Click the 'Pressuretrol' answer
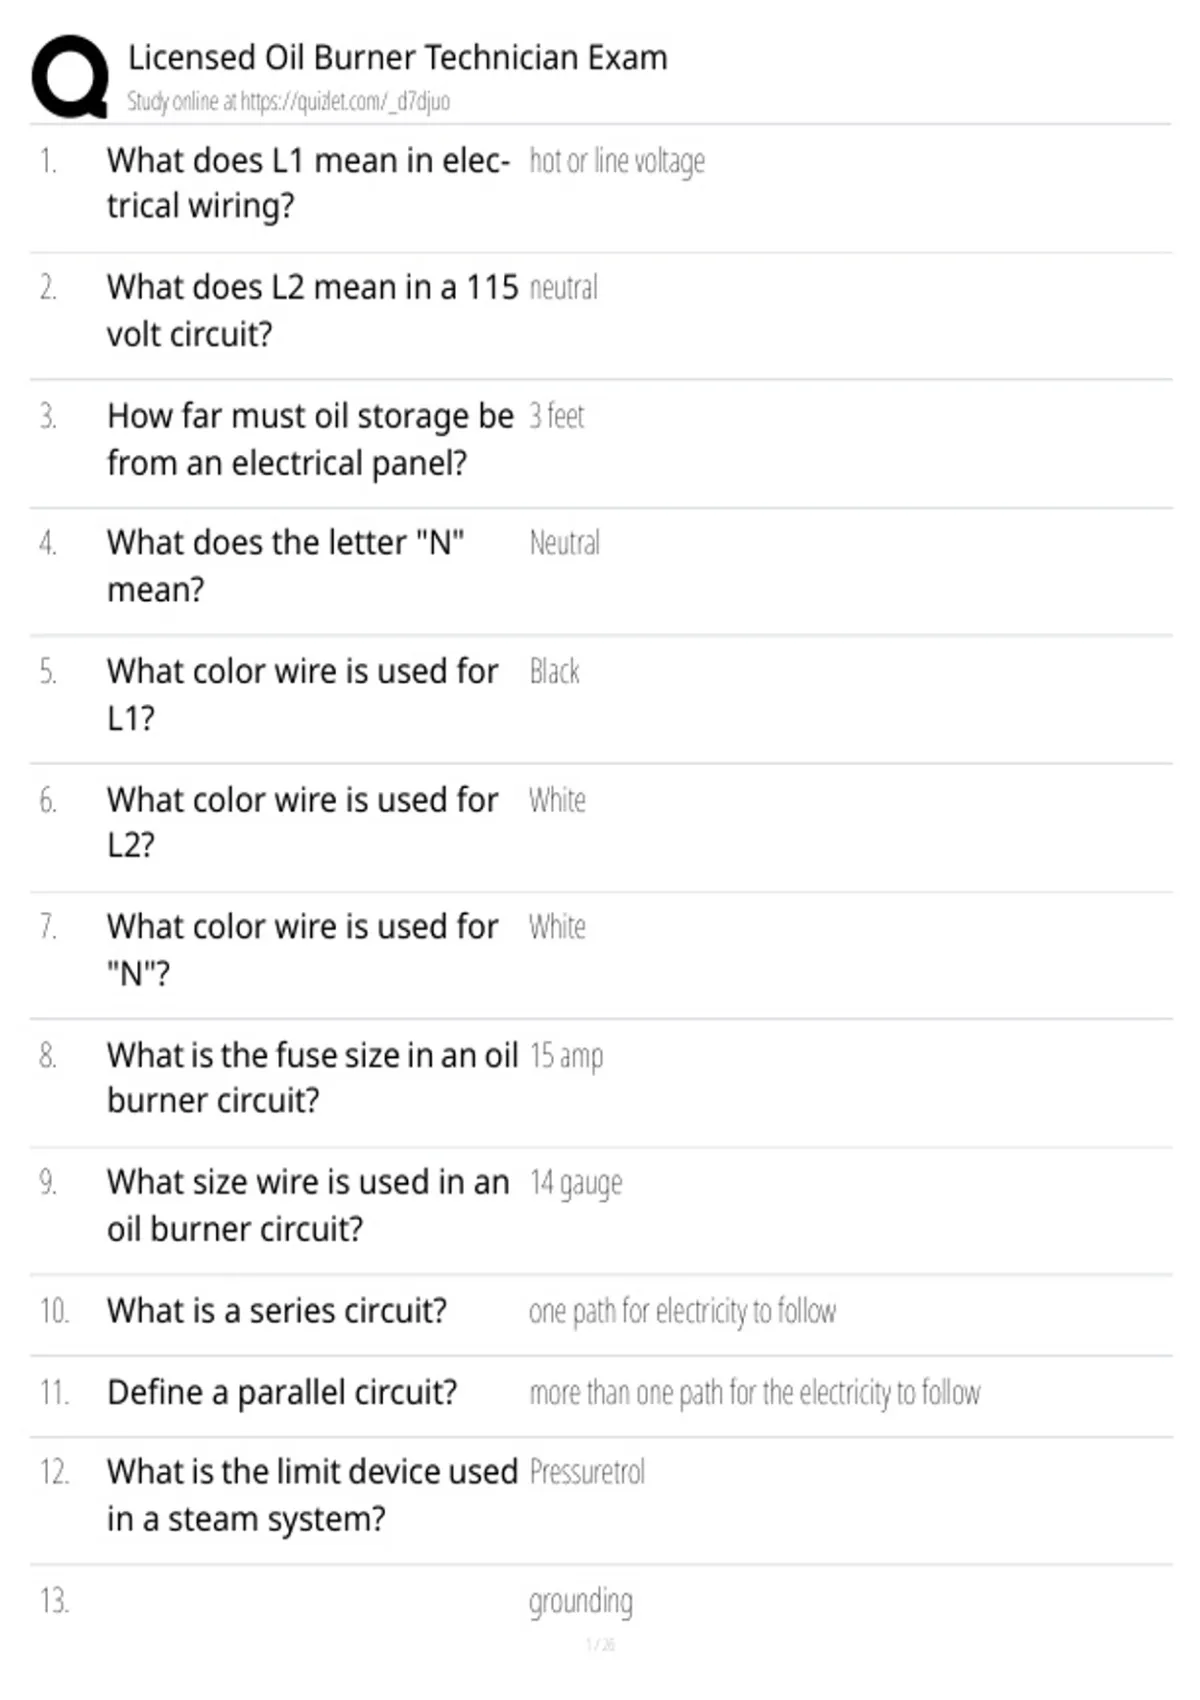Screen dimensions: 1200x1700 [587, 1472]
